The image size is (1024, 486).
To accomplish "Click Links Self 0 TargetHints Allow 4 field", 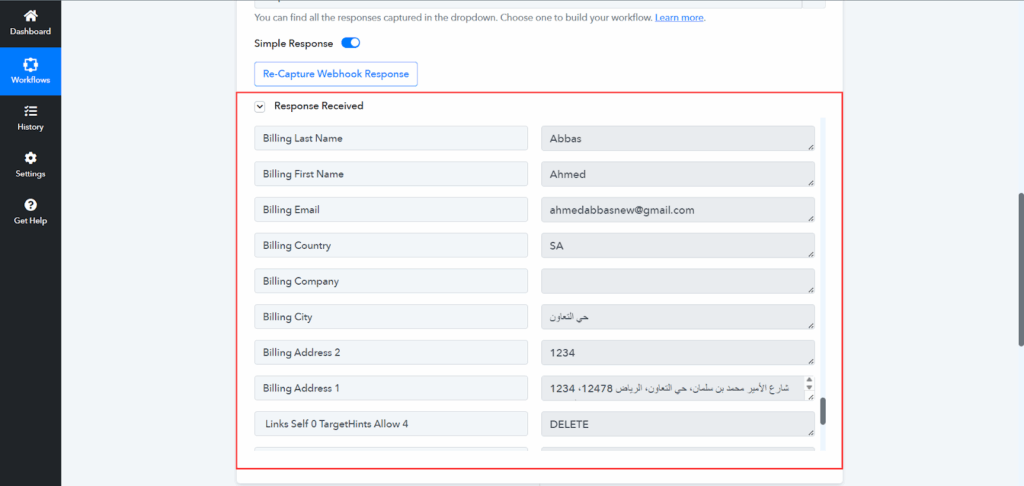I will (391, 424).
